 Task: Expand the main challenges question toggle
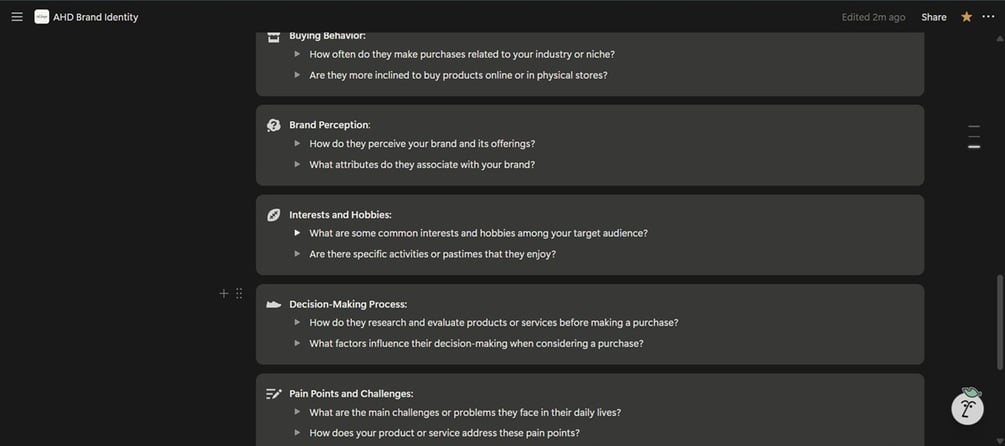click(x=297, y=412)
